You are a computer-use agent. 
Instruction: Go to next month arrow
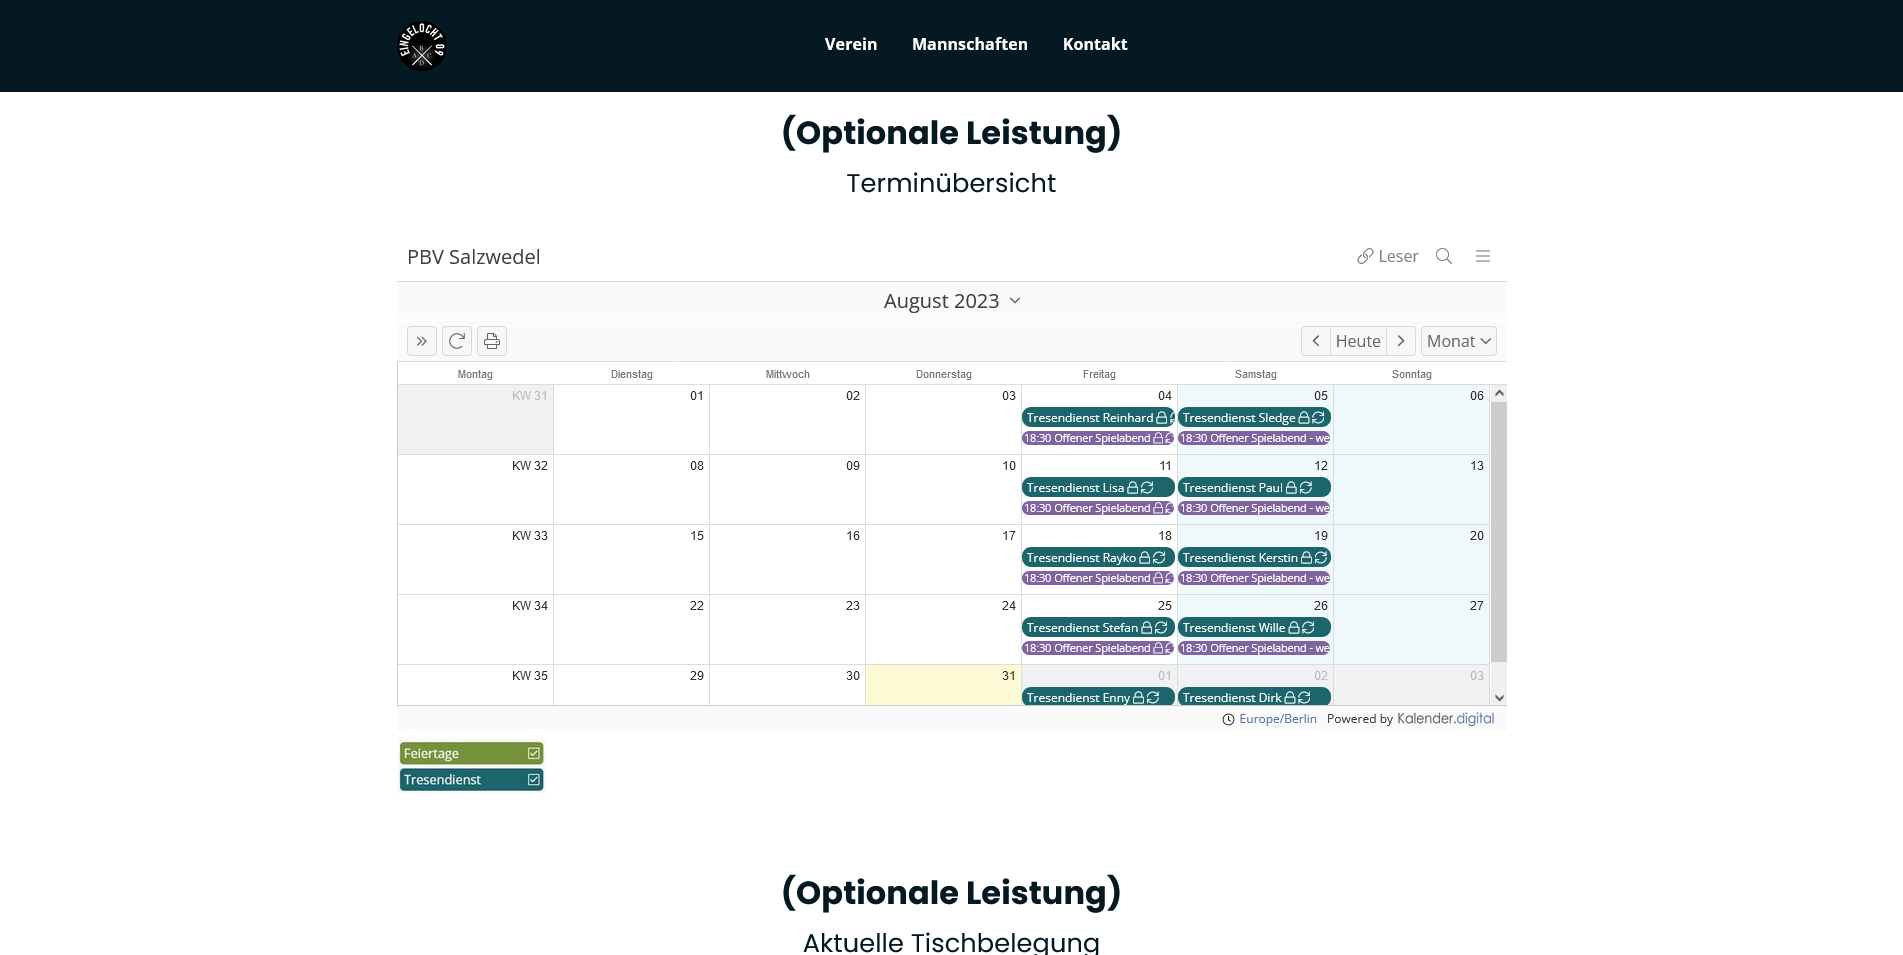(x=1401, y=341)
